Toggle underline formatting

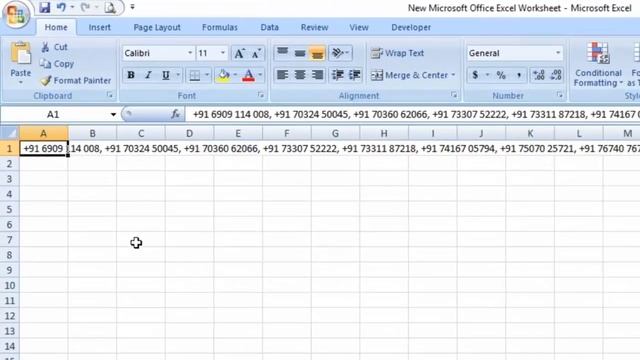[165, 75]
